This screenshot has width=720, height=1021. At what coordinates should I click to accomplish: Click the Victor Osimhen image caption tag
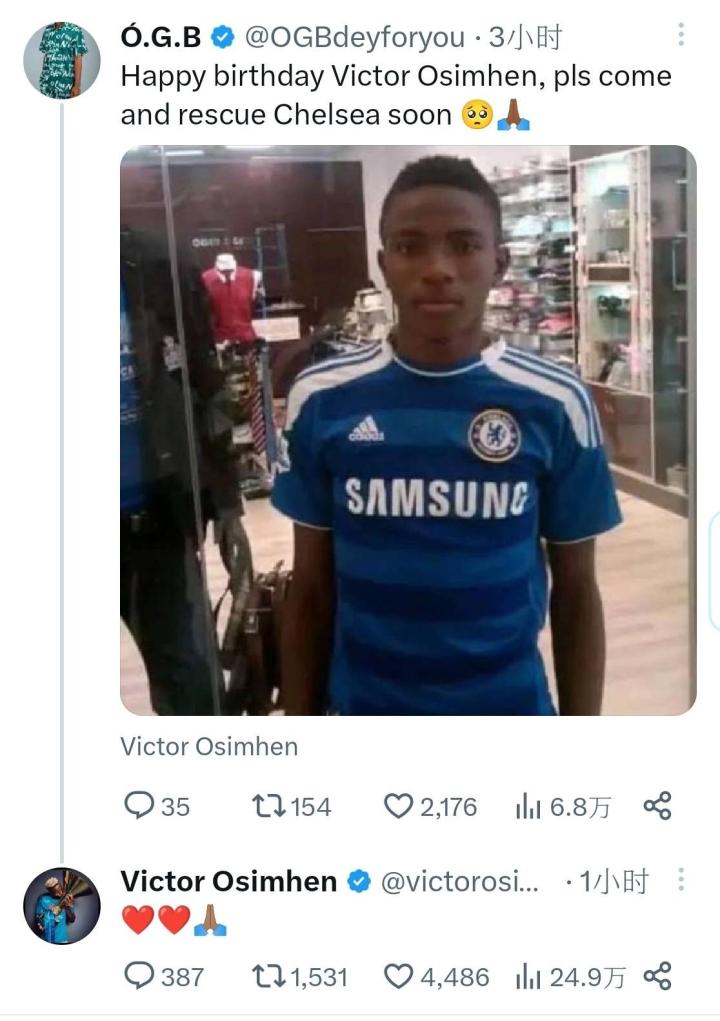(x=209, y=746)
